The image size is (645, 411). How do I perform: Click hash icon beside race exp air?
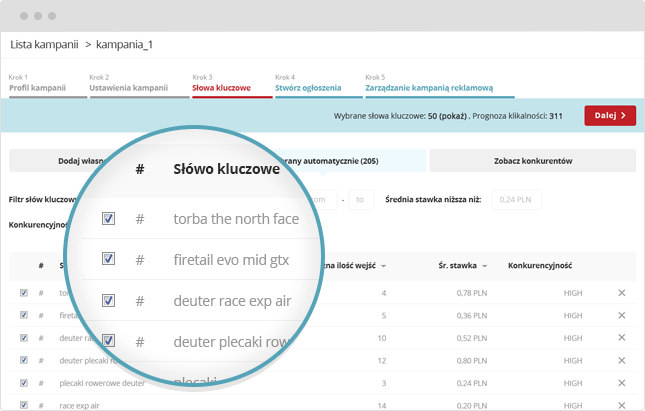point(41,406)
